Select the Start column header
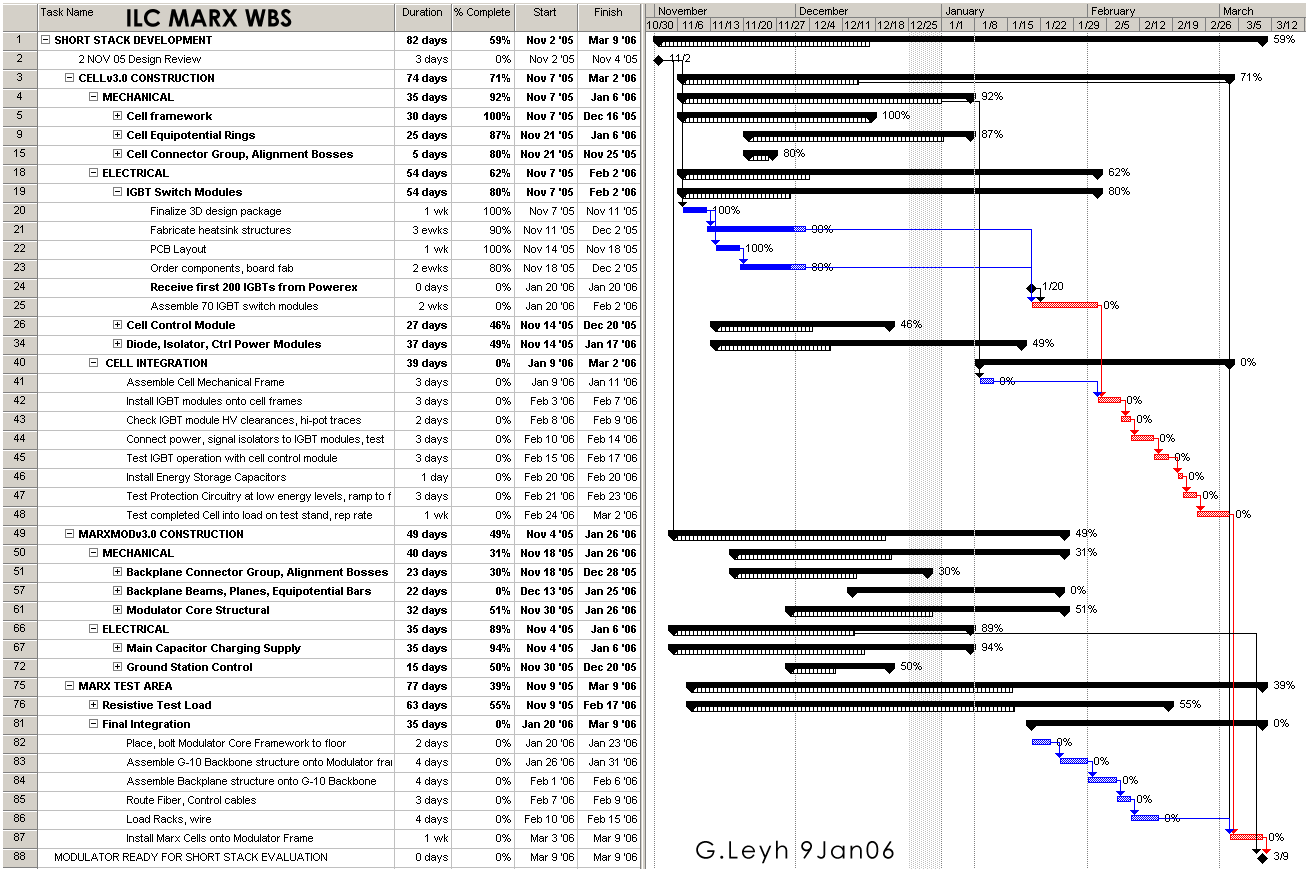Image resolution: width=1308 pixels, height=869 pixels. click(545, 13)
